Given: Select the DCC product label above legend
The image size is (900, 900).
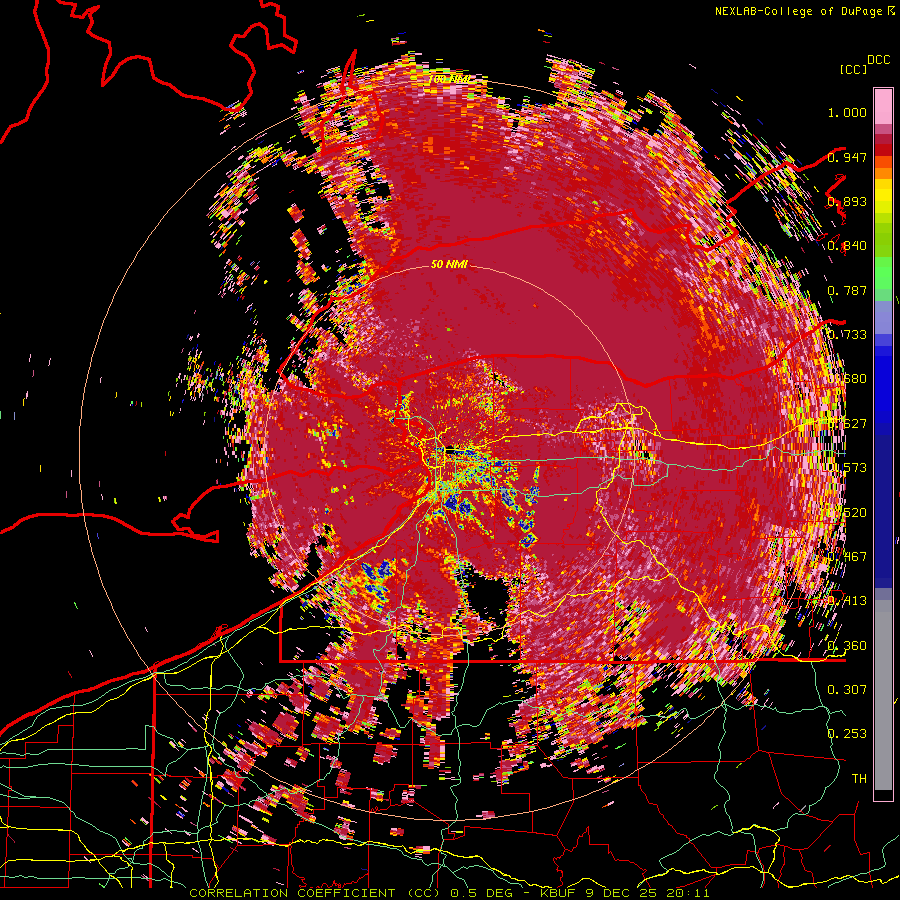Looking at the screenshot, I should [878, 60].
